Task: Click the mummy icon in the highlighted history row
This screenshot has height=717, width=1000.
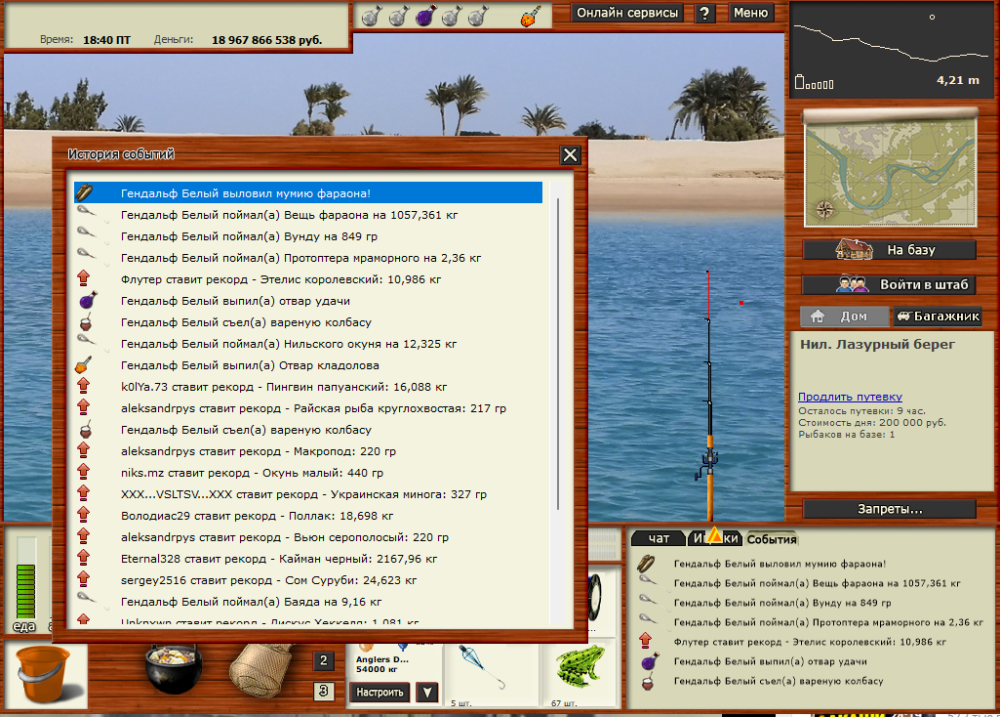Action: (x=85, y=192)
